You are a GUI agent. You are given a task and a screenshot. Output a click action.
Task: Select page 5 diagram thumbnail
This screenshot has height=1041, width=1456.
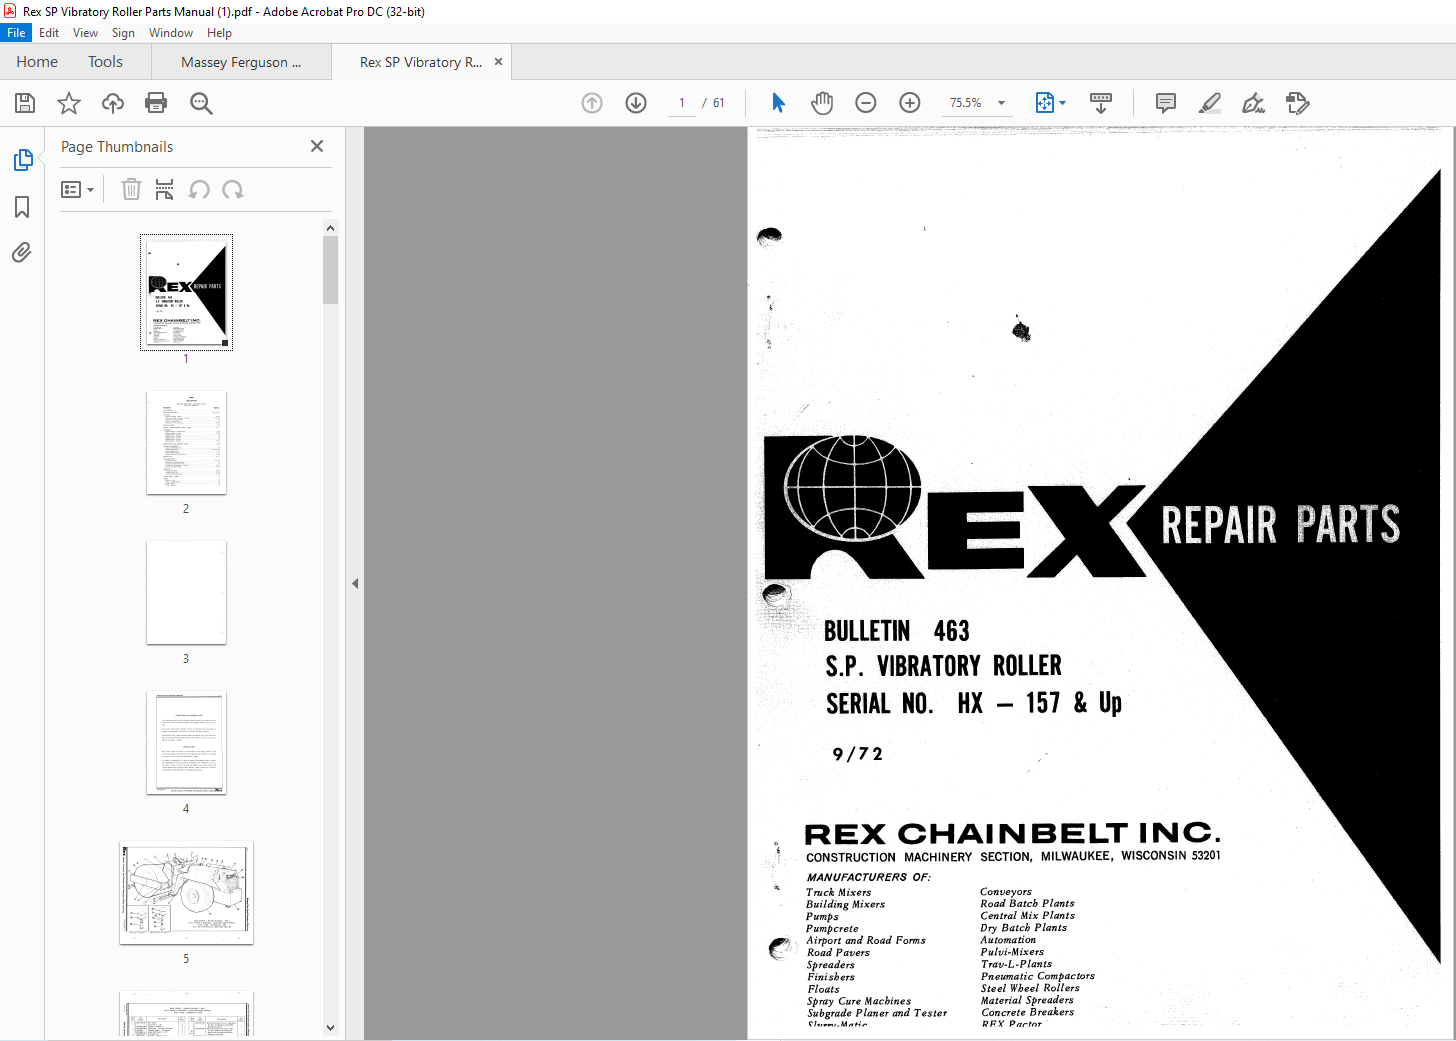(x=186, y=893)
